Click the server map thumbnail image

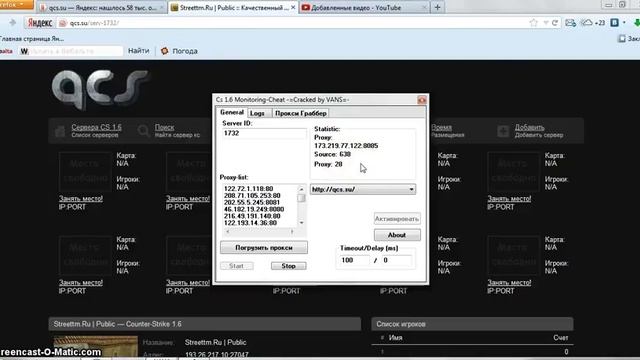(x=96, y=347)
